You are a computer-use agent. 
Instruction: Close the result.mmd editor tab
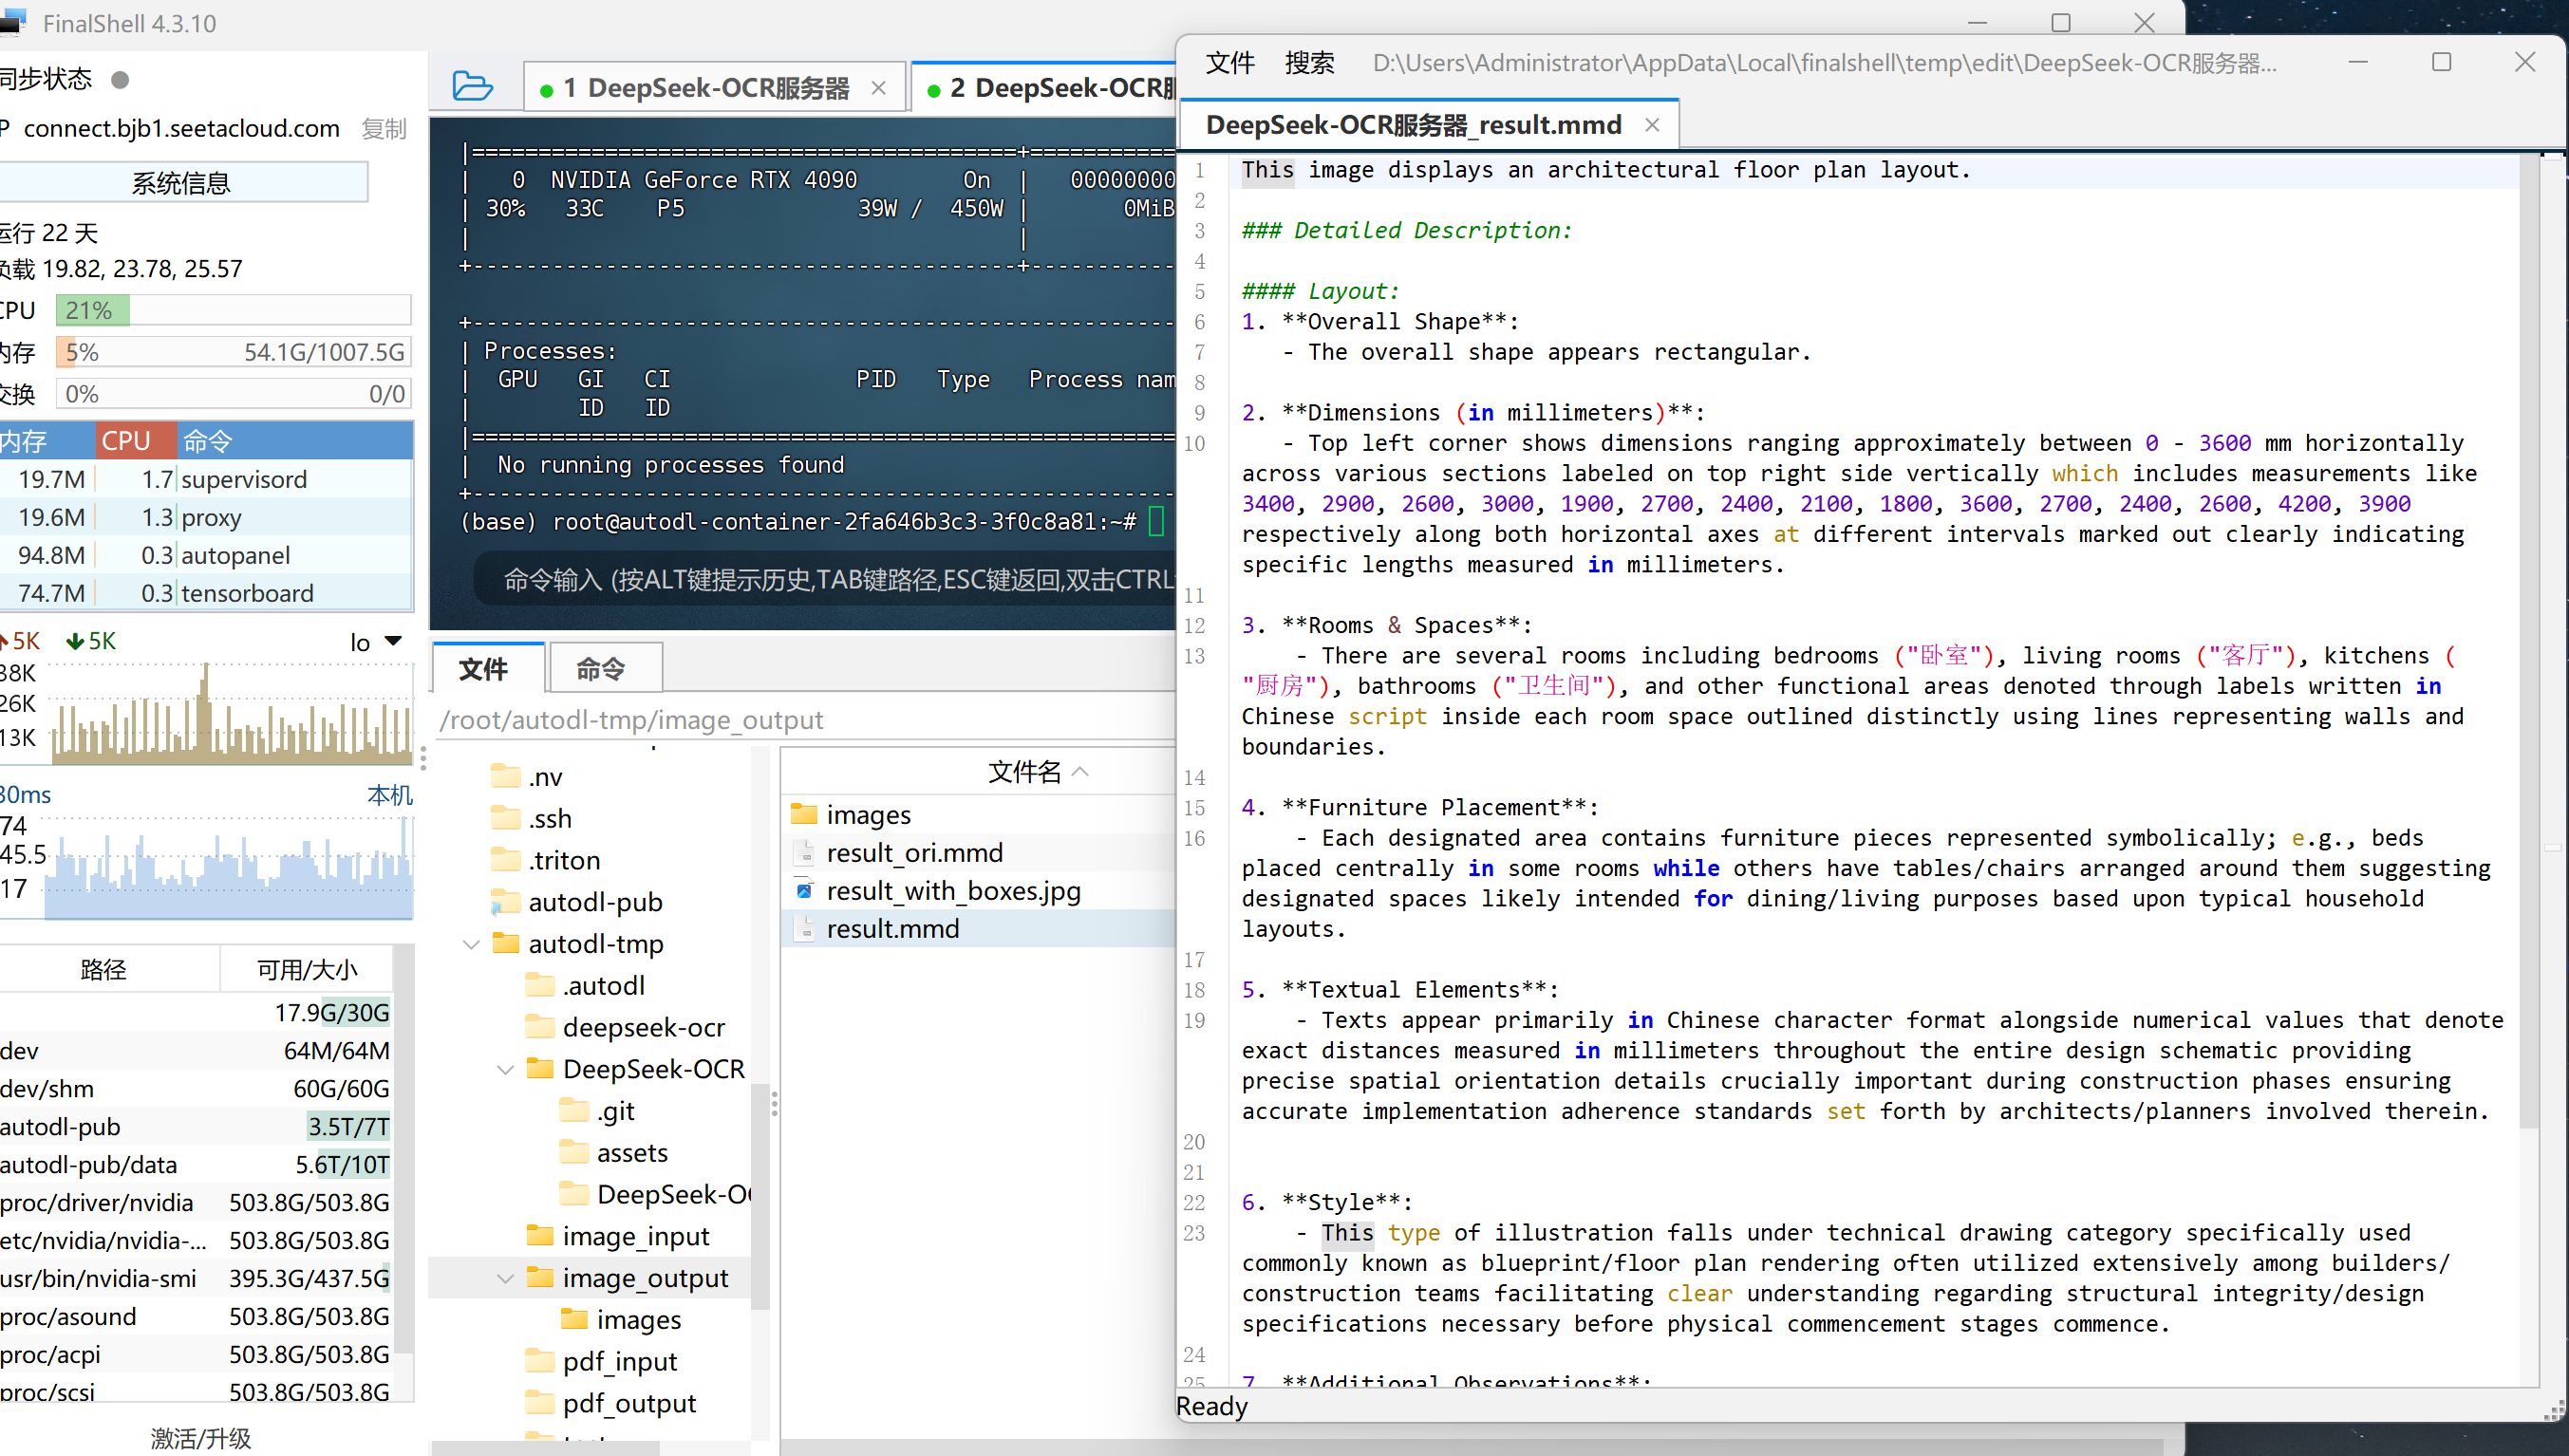coord(1652,125)
